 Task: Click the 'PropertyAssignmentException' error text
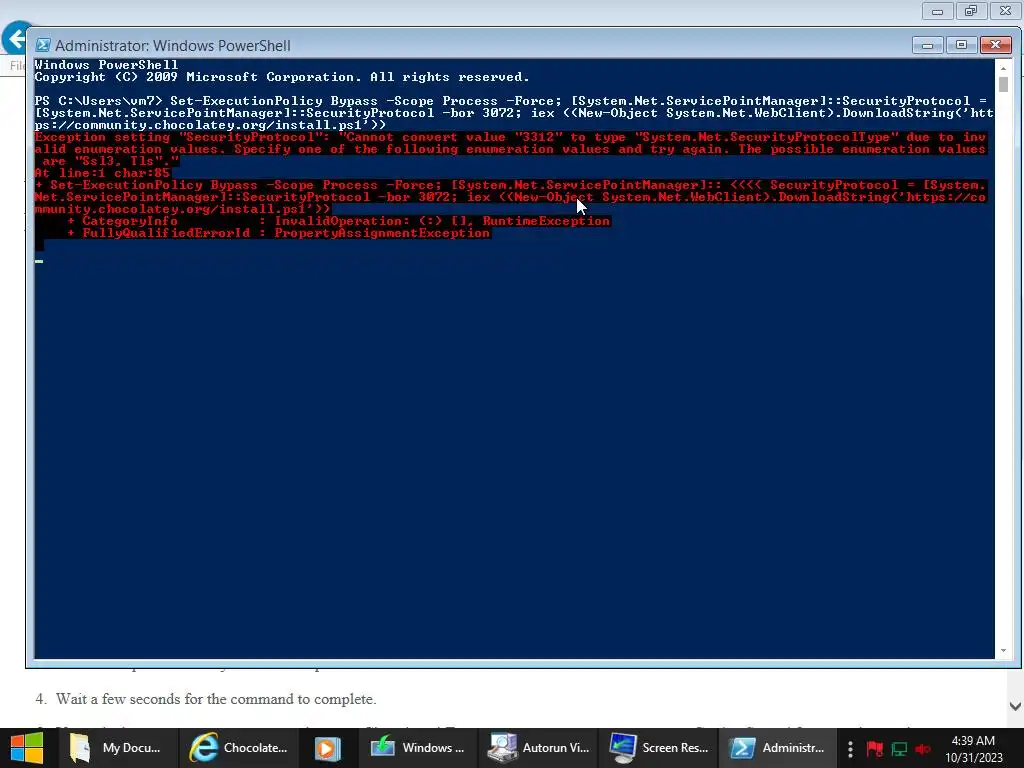click(382, 233)
